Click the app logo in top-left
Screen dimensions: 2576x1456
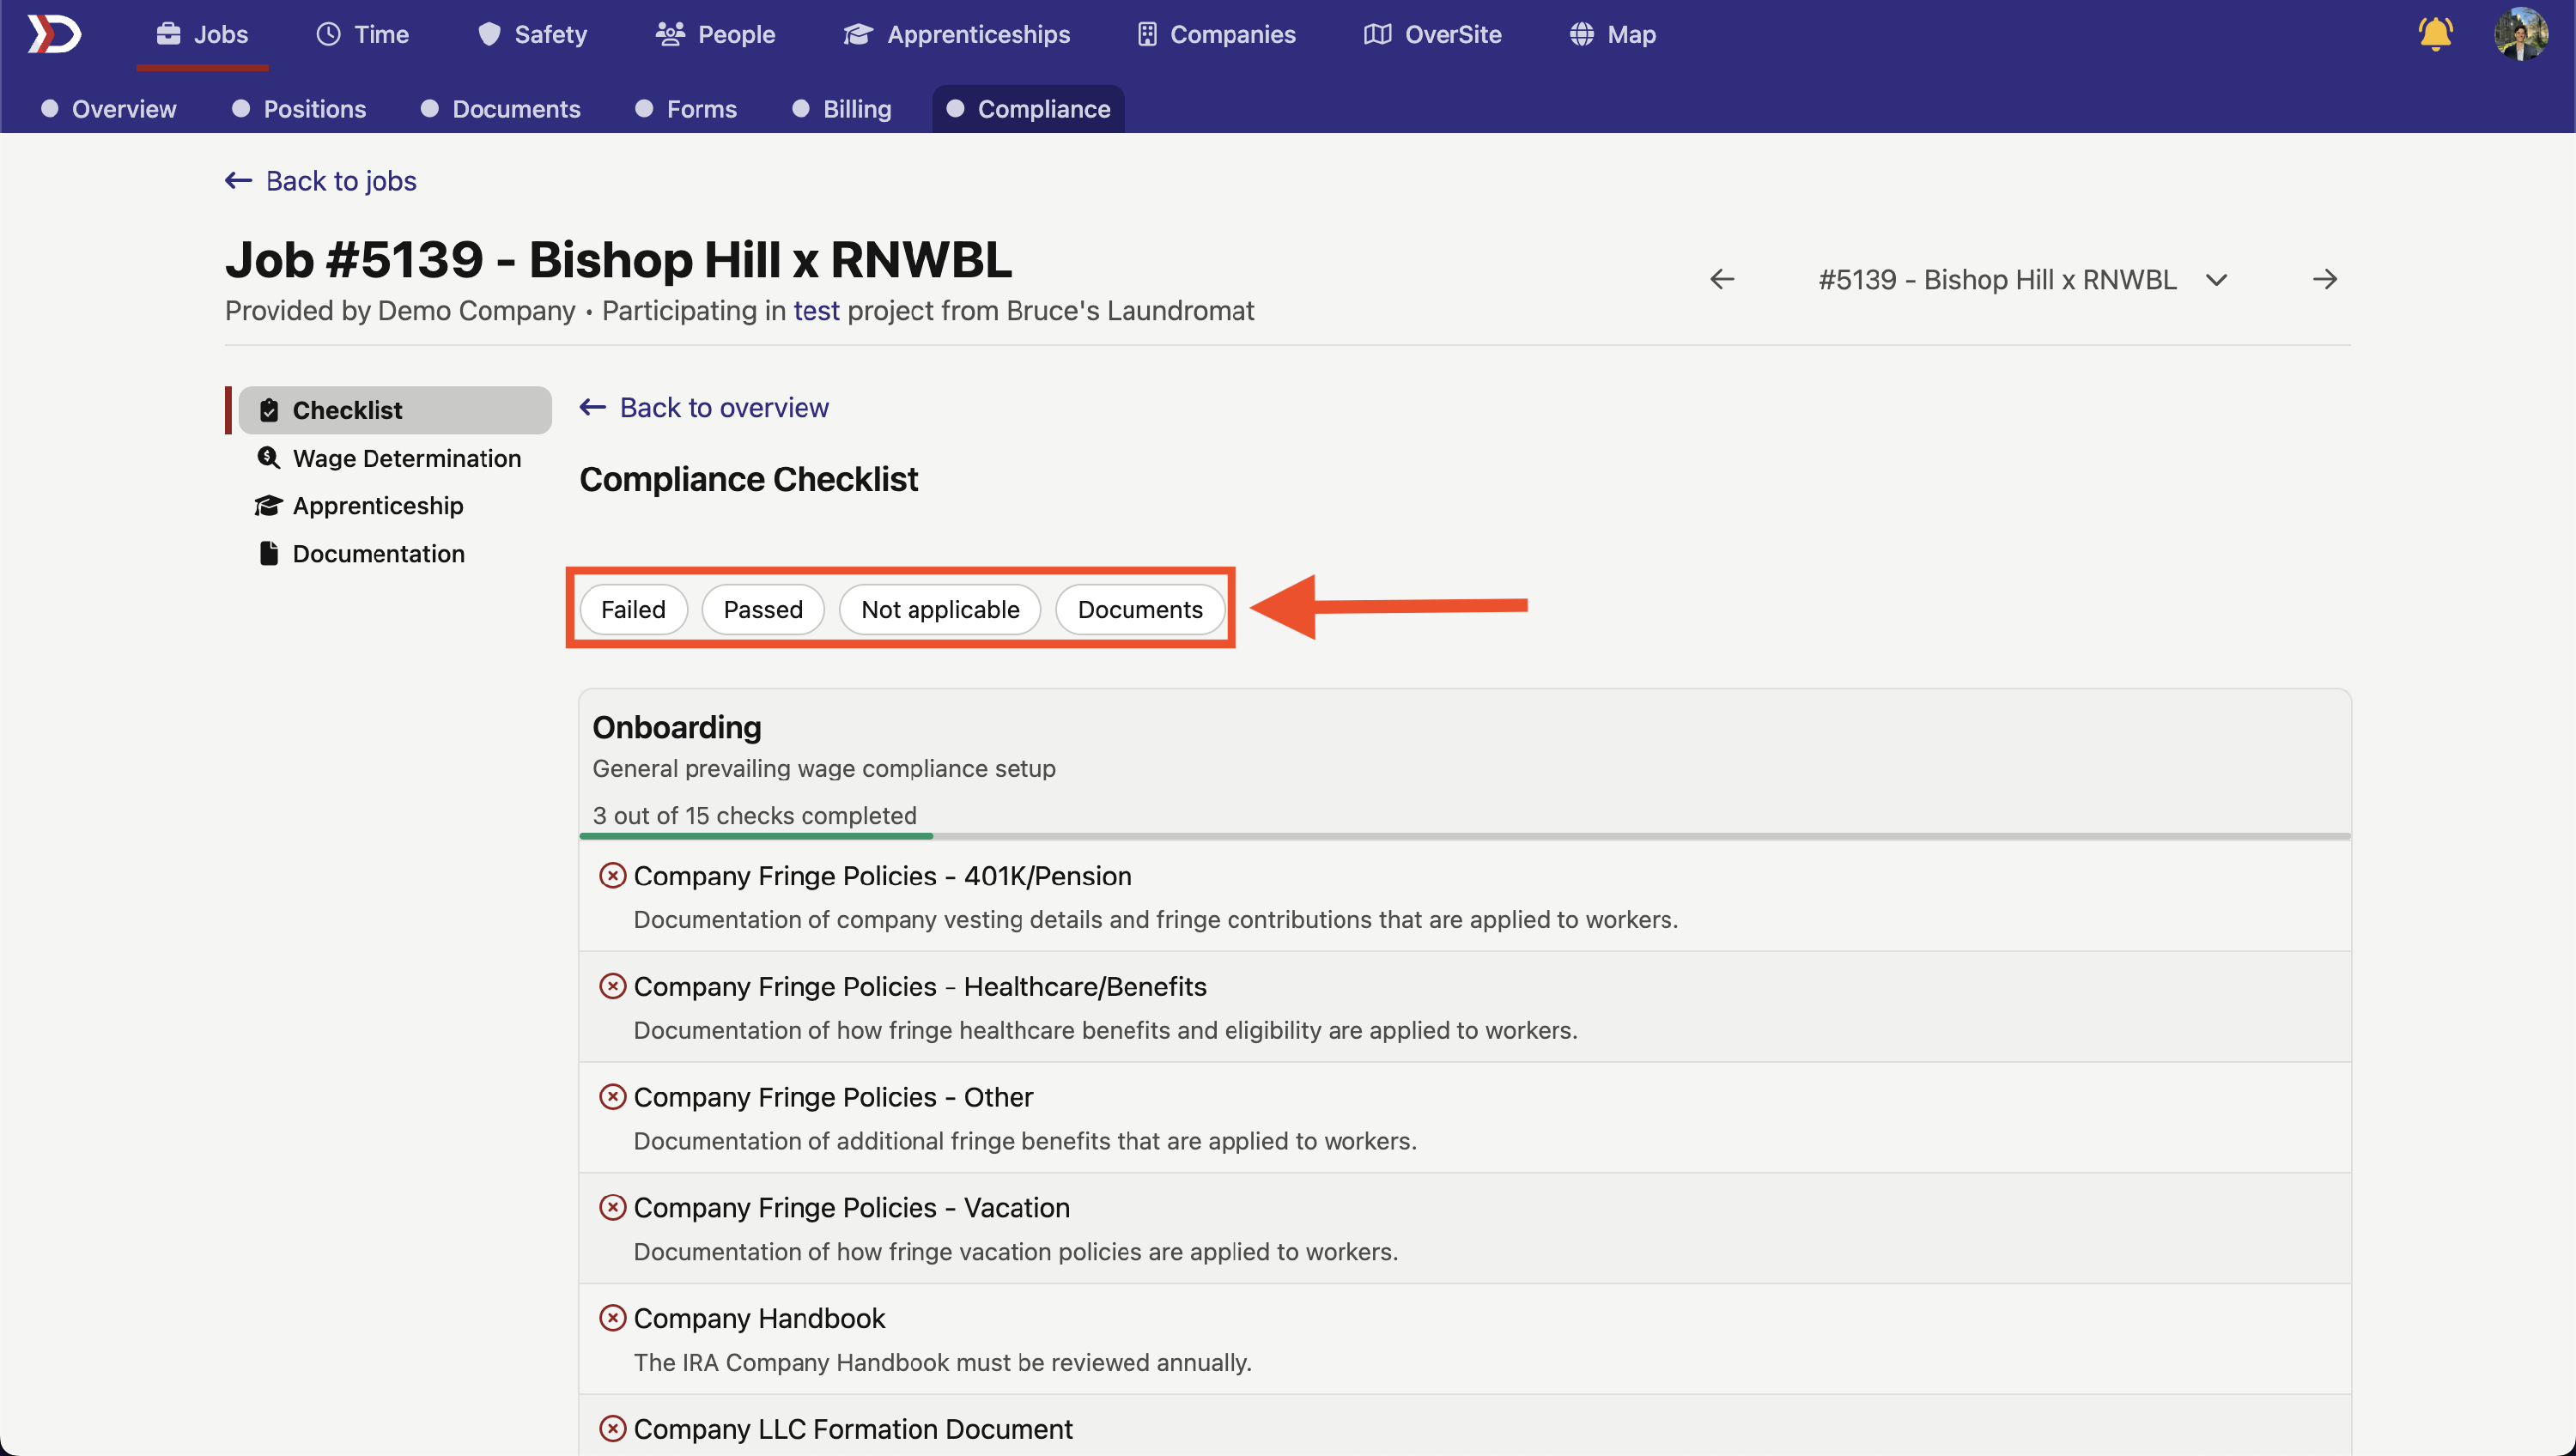coord(54,34)
